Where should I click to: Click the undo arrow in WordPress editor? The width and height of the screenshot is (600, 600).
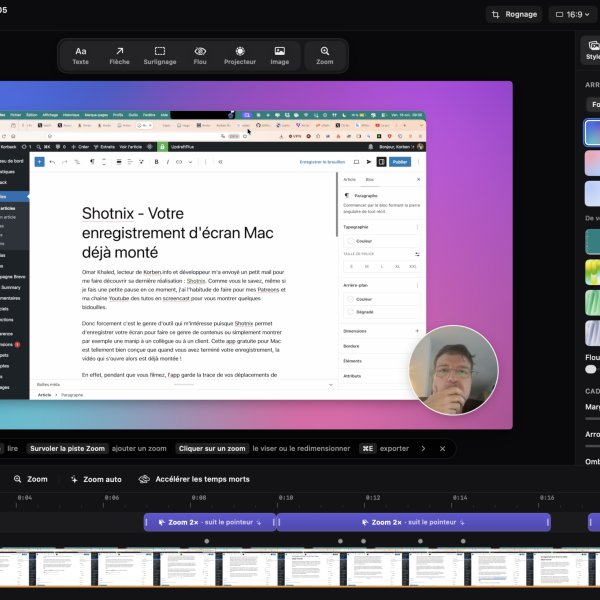[x=52, y=162]
